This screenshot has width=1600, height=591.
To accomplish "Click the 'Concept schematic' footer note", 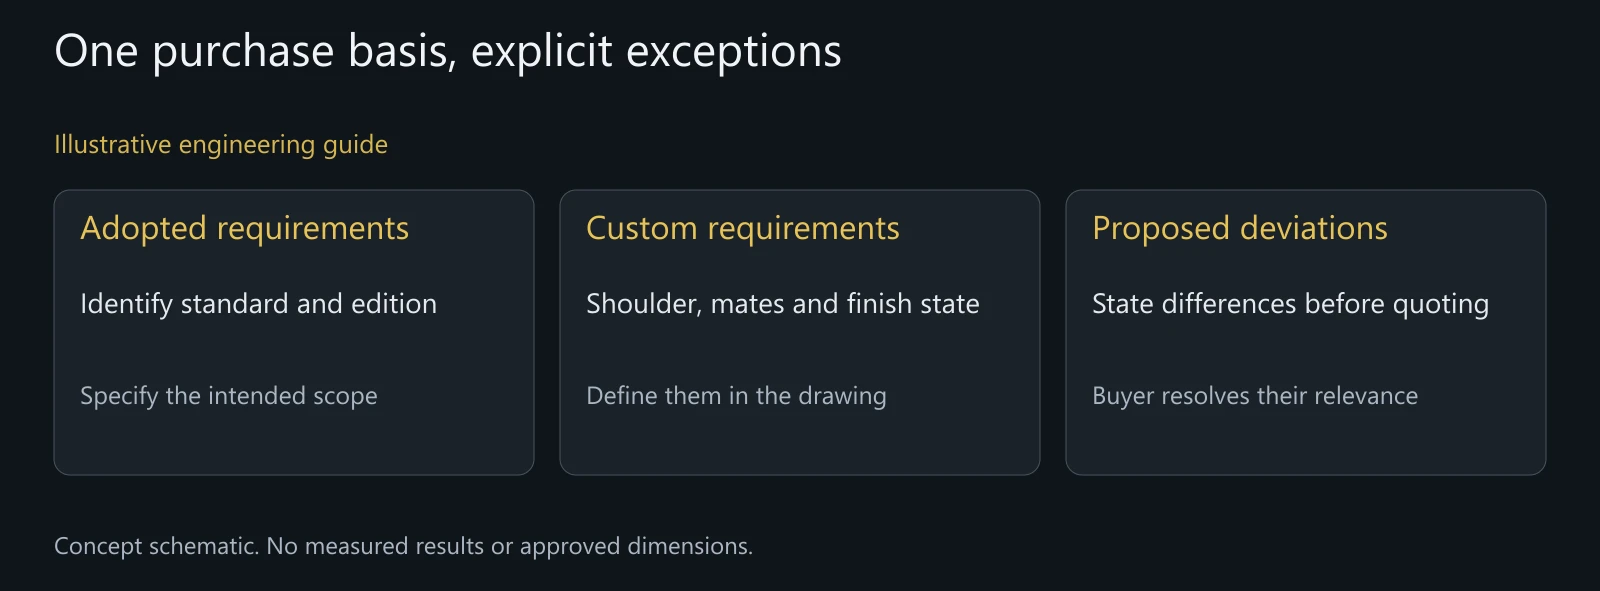I will 403,546.
